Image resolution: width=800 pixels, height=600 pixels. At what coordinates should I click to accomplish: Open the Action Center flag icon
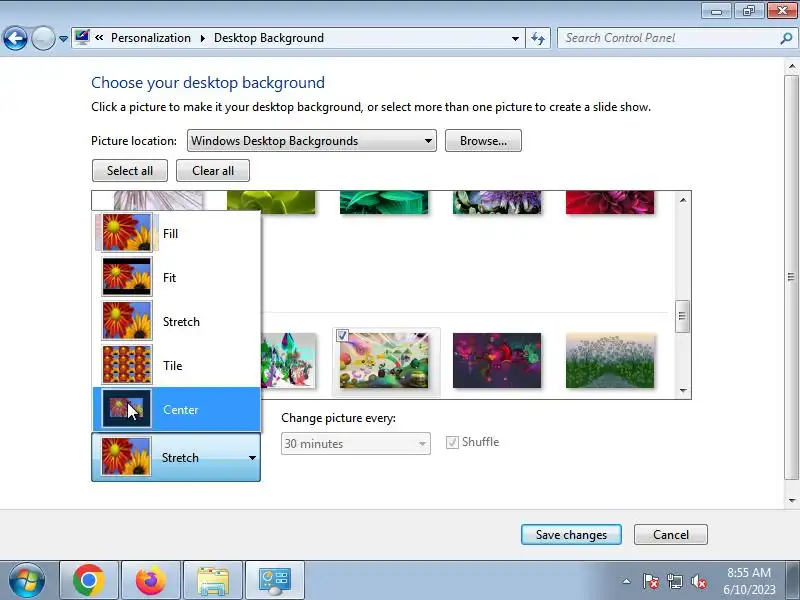(651, 581)
